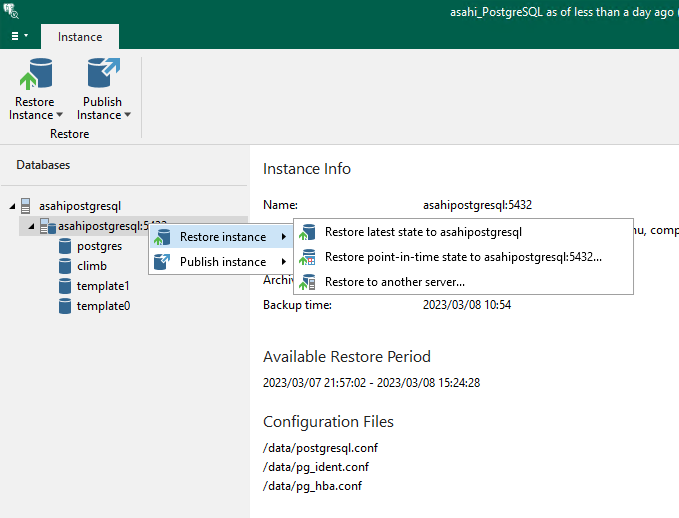Viewport: 679px width, 518px height.
Task: Click the Name: label in Instance Info
Action: click(x=280, y=205)
